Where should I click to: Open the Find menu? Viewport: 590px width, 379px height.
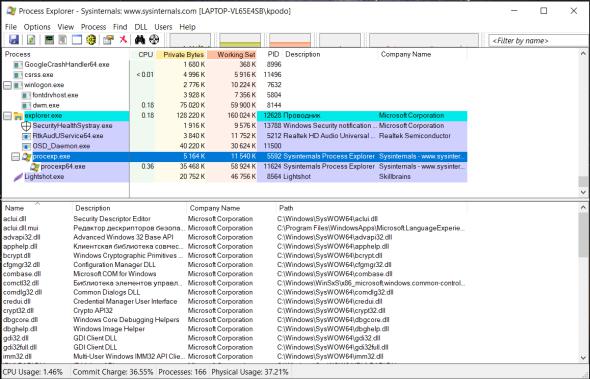coord(120,27)
